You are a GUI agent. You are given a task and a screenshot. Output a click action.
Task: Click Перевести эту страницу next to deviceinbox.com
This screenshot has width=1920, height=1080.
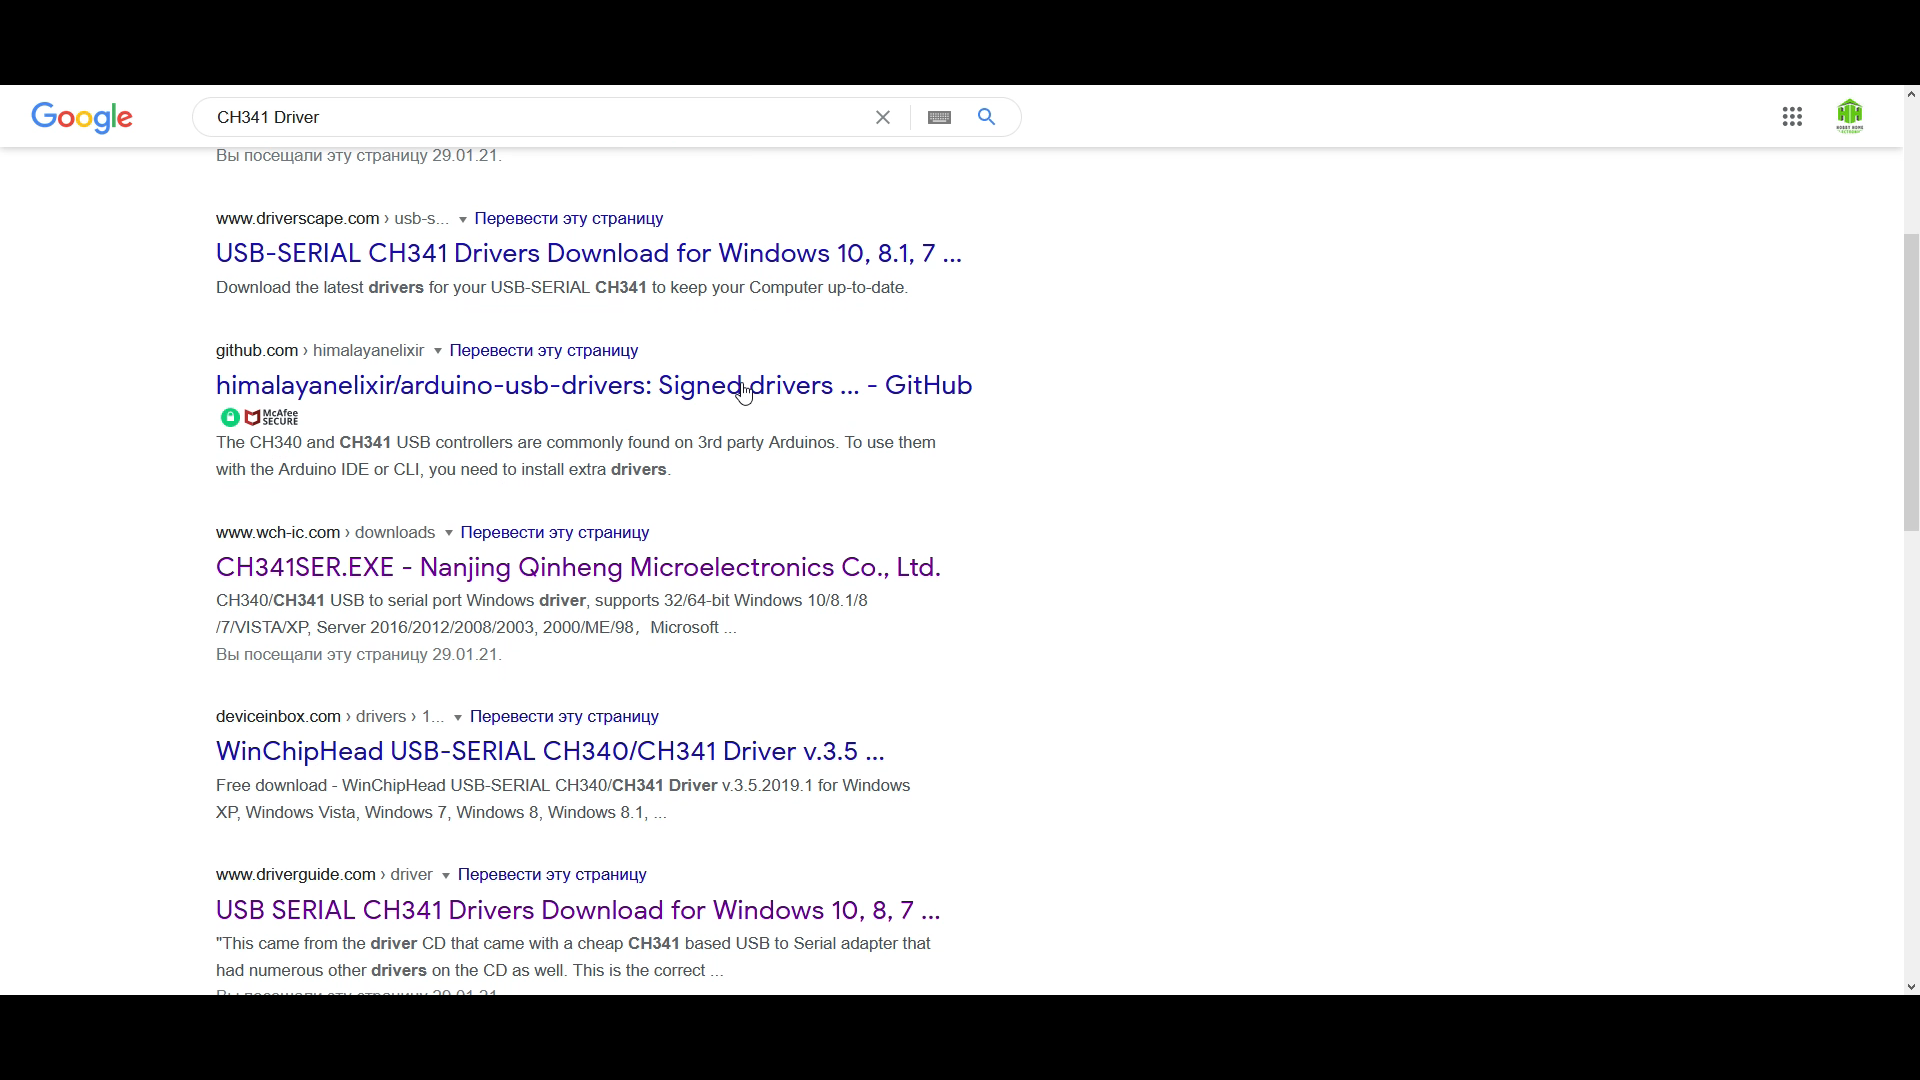[564, 716]
